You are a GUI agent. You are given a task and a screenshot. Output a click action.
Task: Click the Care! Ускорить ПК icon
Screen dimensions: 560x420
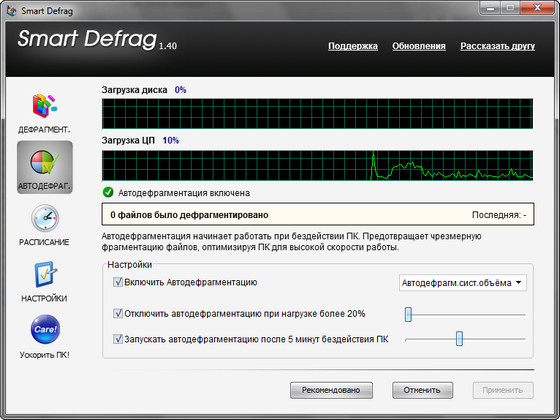45,329
